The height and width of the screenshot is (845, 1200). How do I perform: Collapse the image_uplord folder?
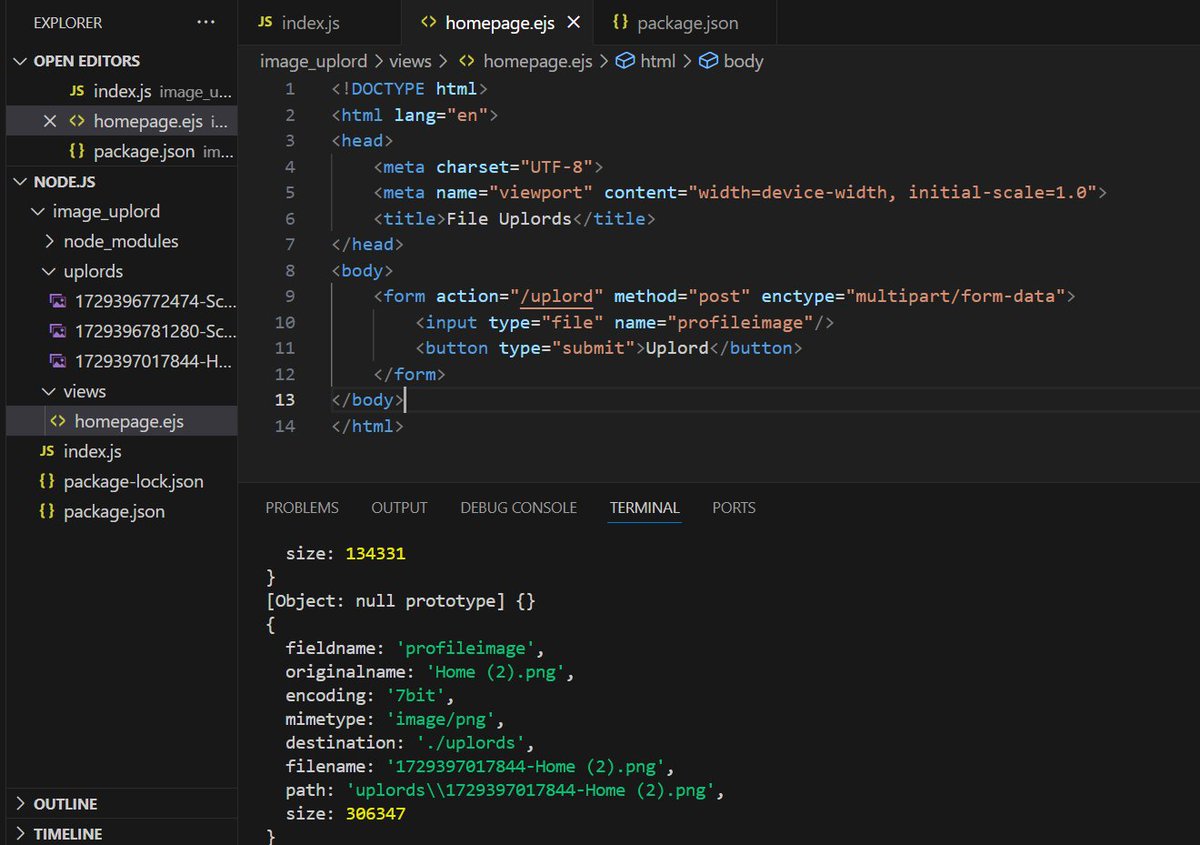click(38, 211)
